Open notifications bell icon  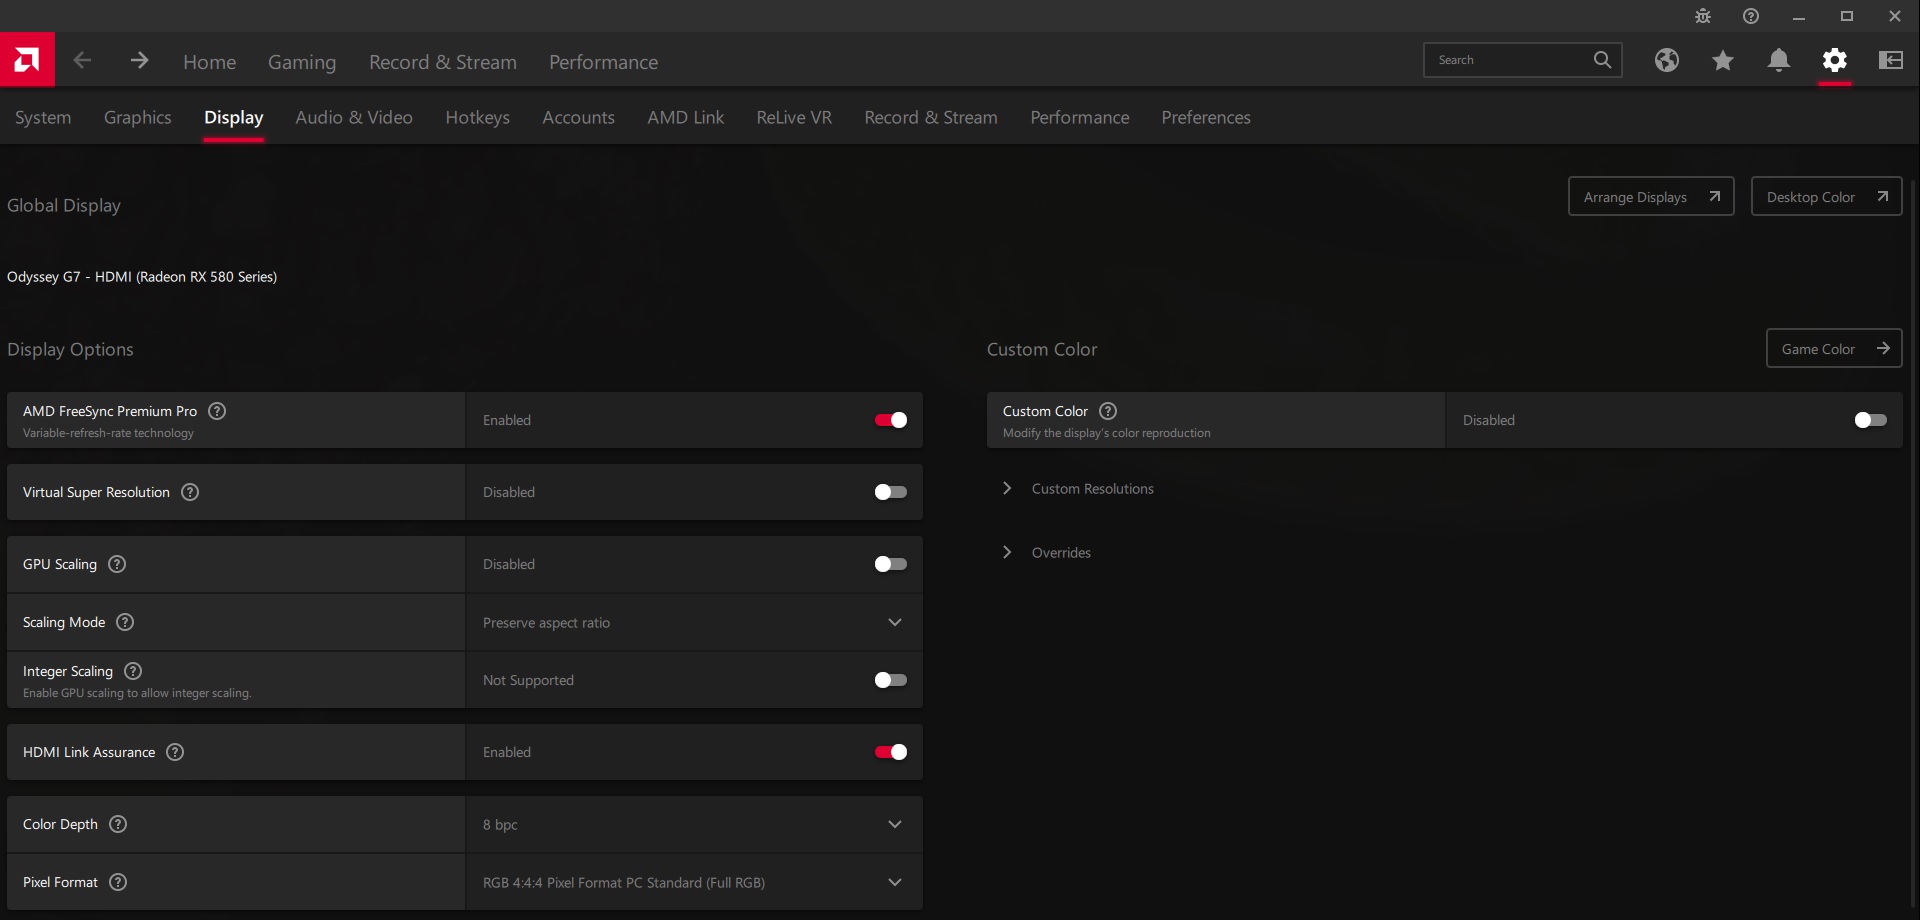coord(1779,60)
